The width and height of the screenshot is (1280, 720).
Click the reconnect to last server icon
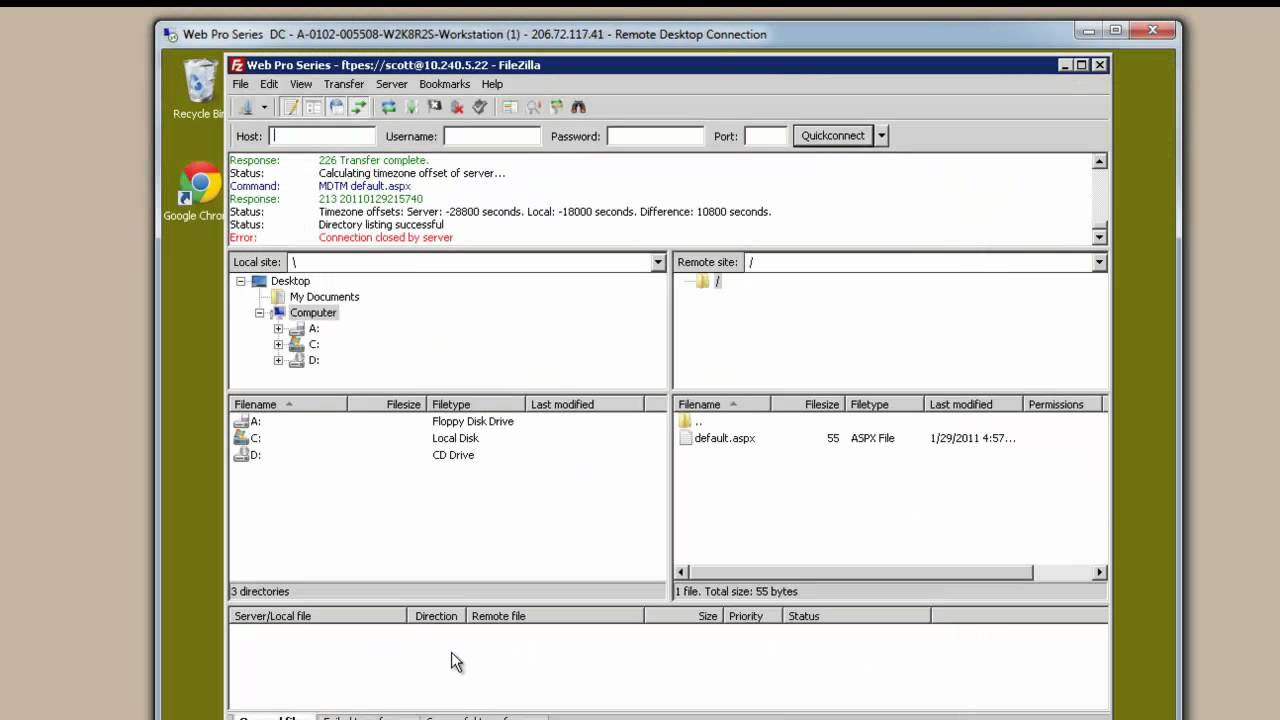tap(480, 107)
